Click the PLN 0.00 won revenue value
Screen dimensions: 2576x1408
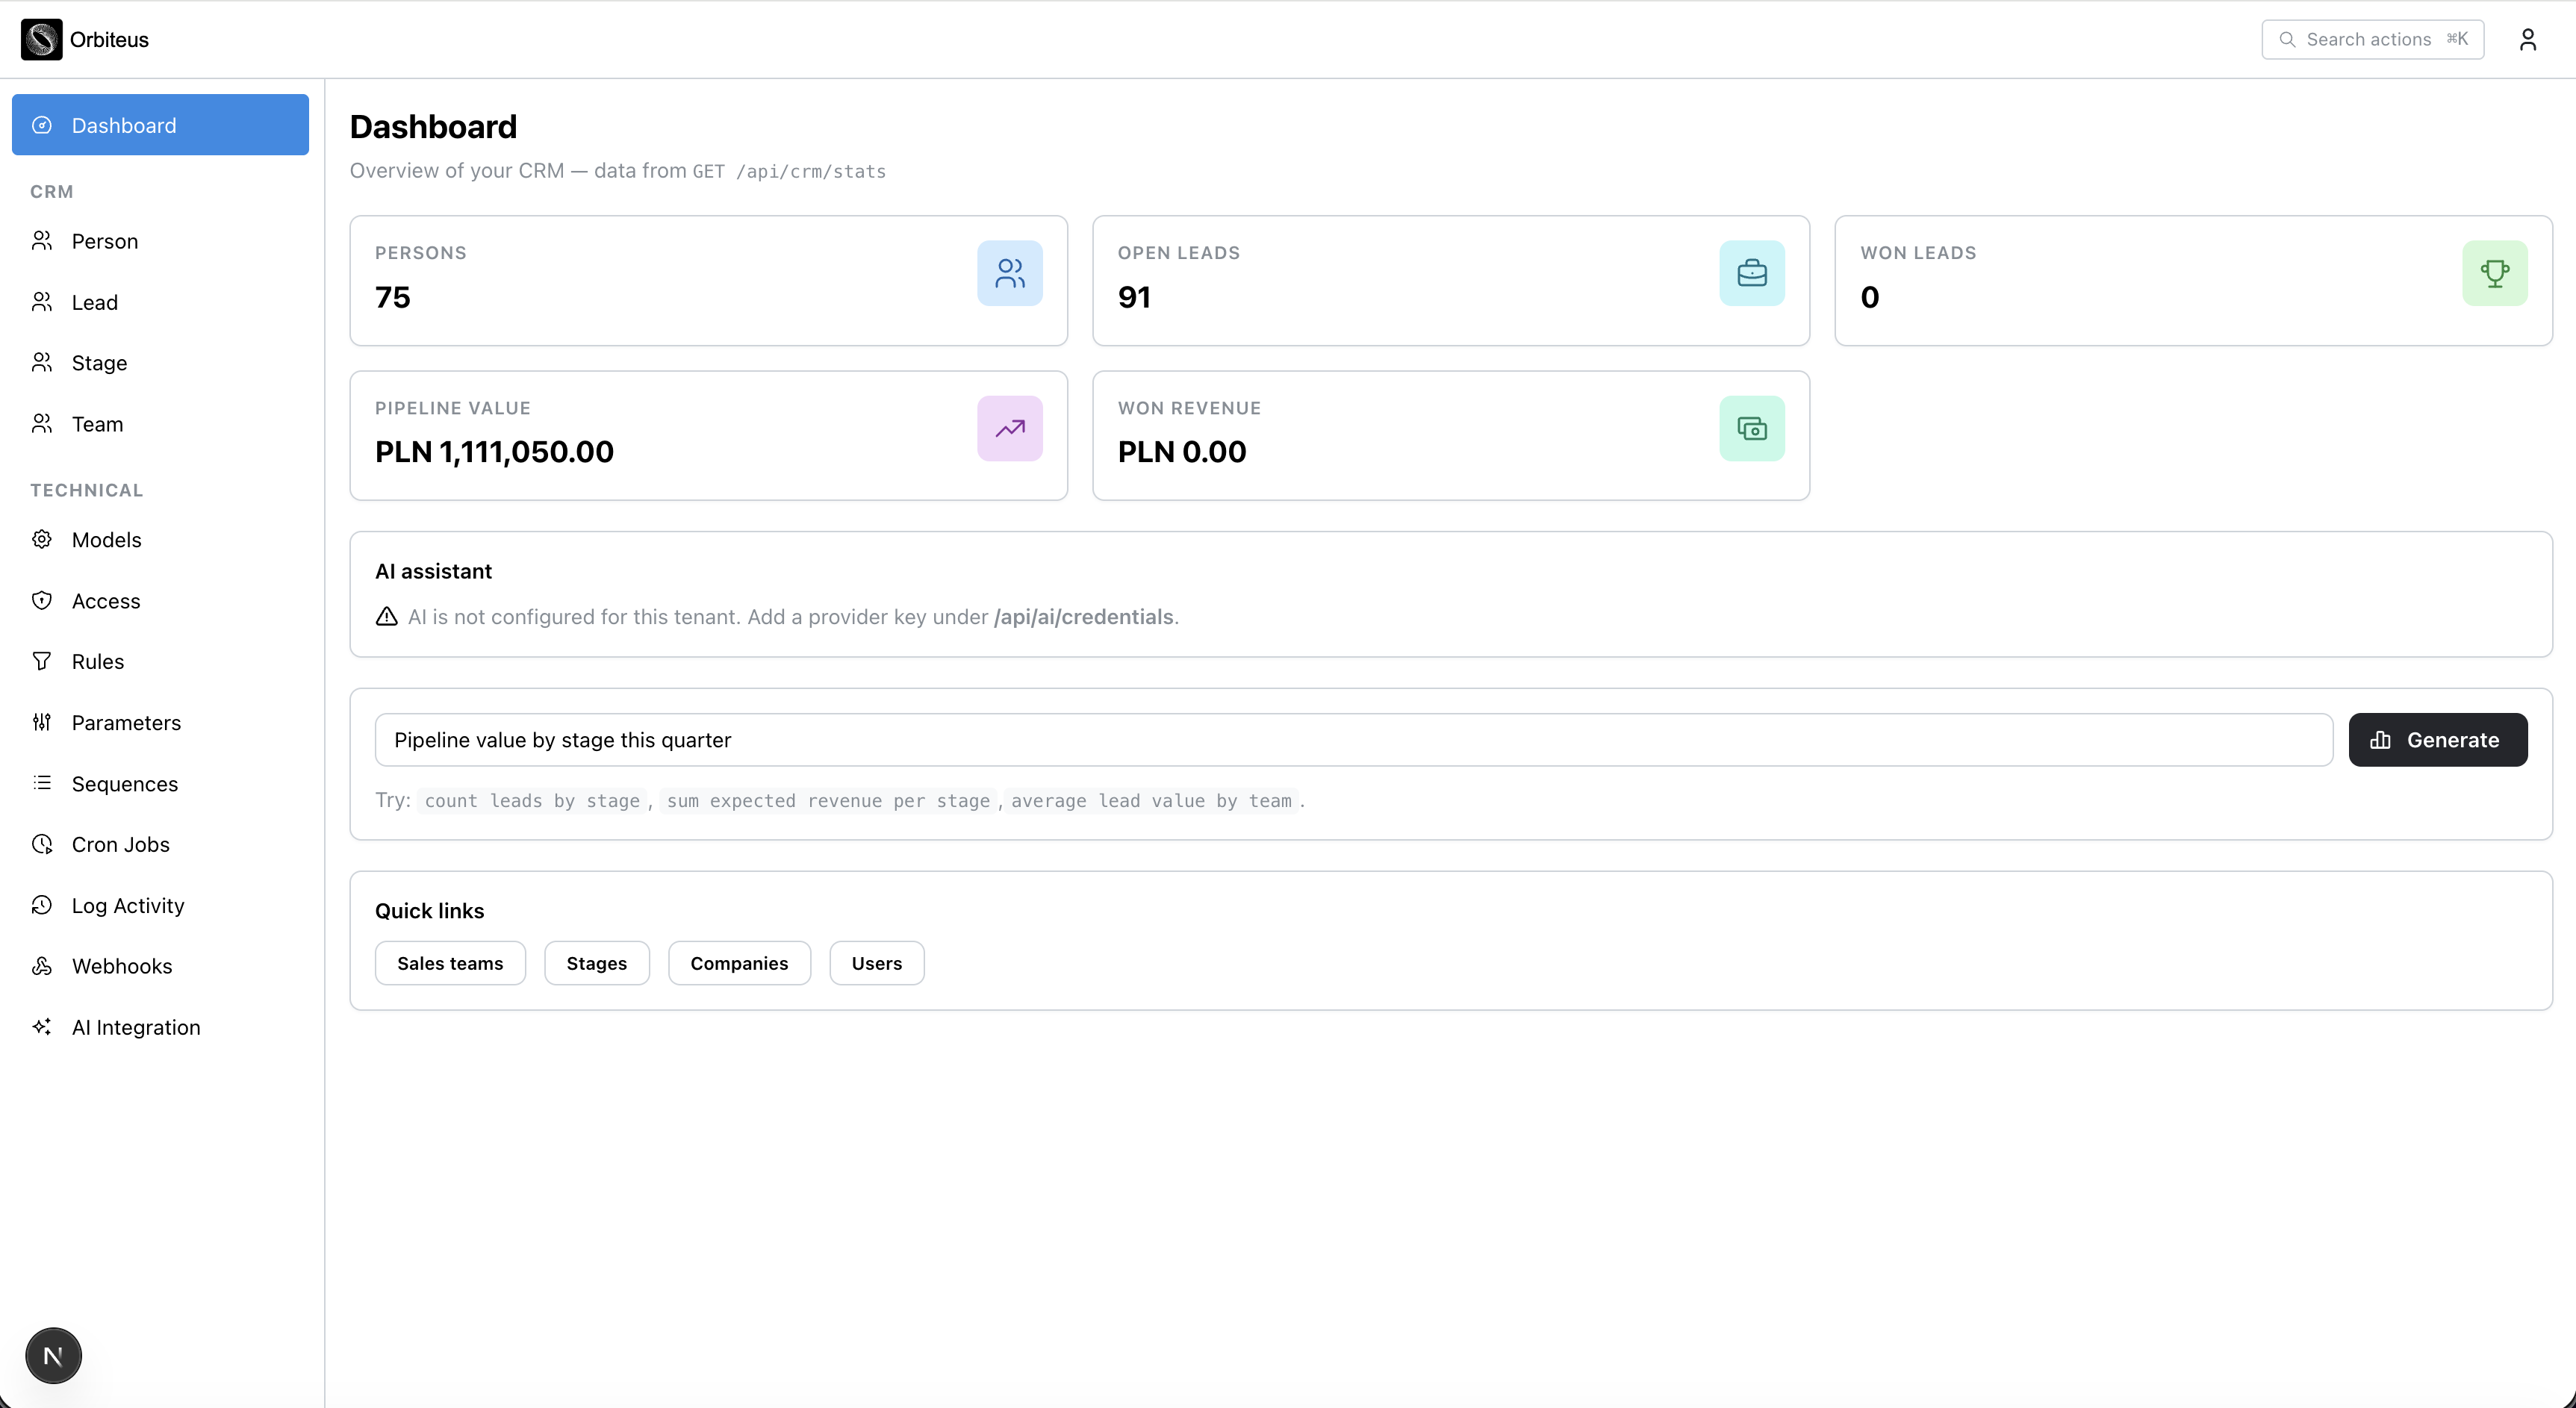(1182, 452)
